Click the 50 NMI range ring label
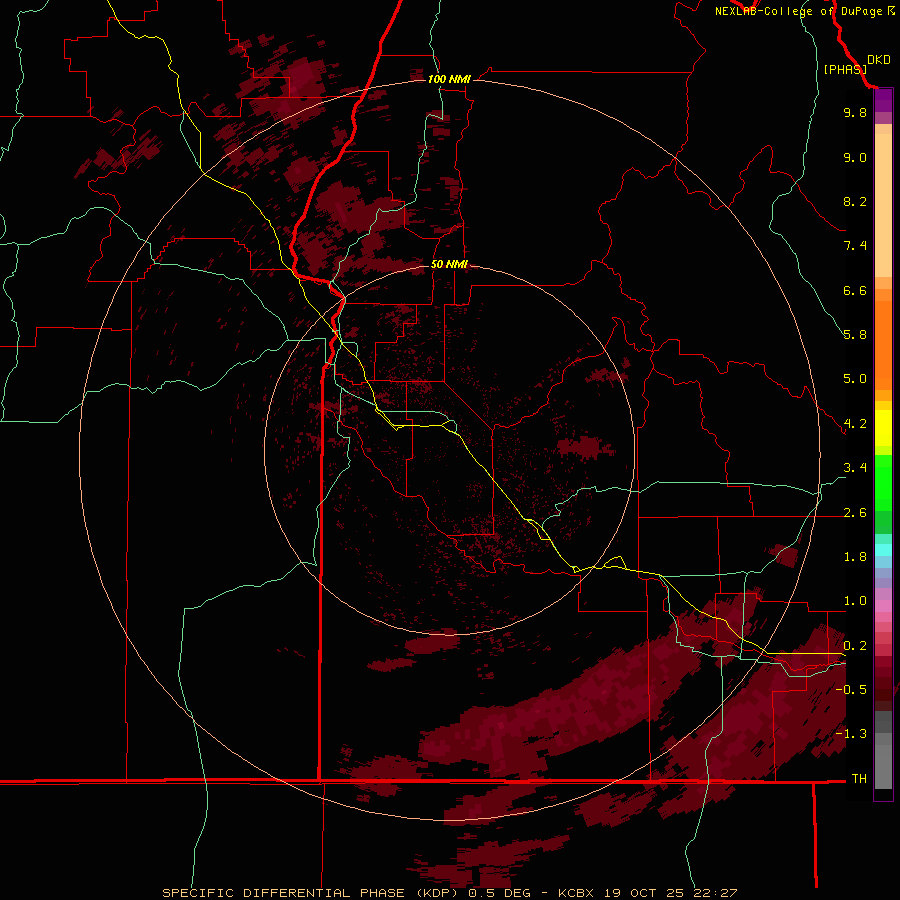 click(449, 264)
